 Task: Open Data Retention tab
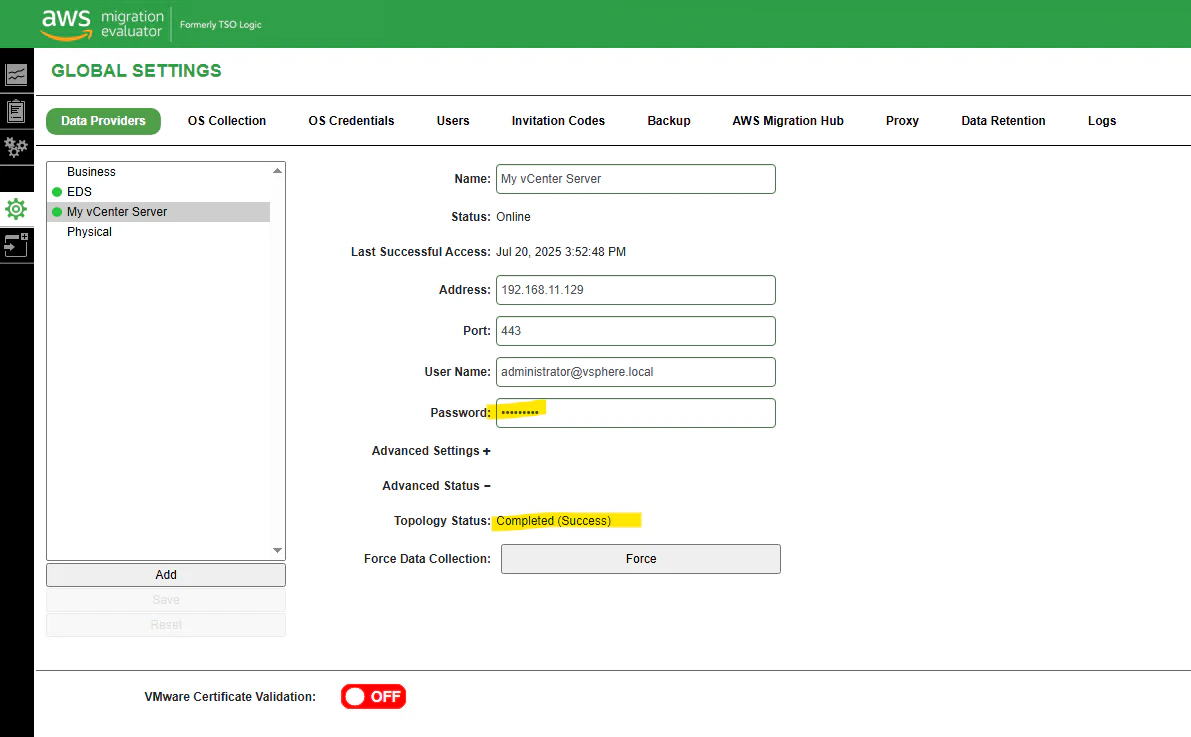[1003, 121]
